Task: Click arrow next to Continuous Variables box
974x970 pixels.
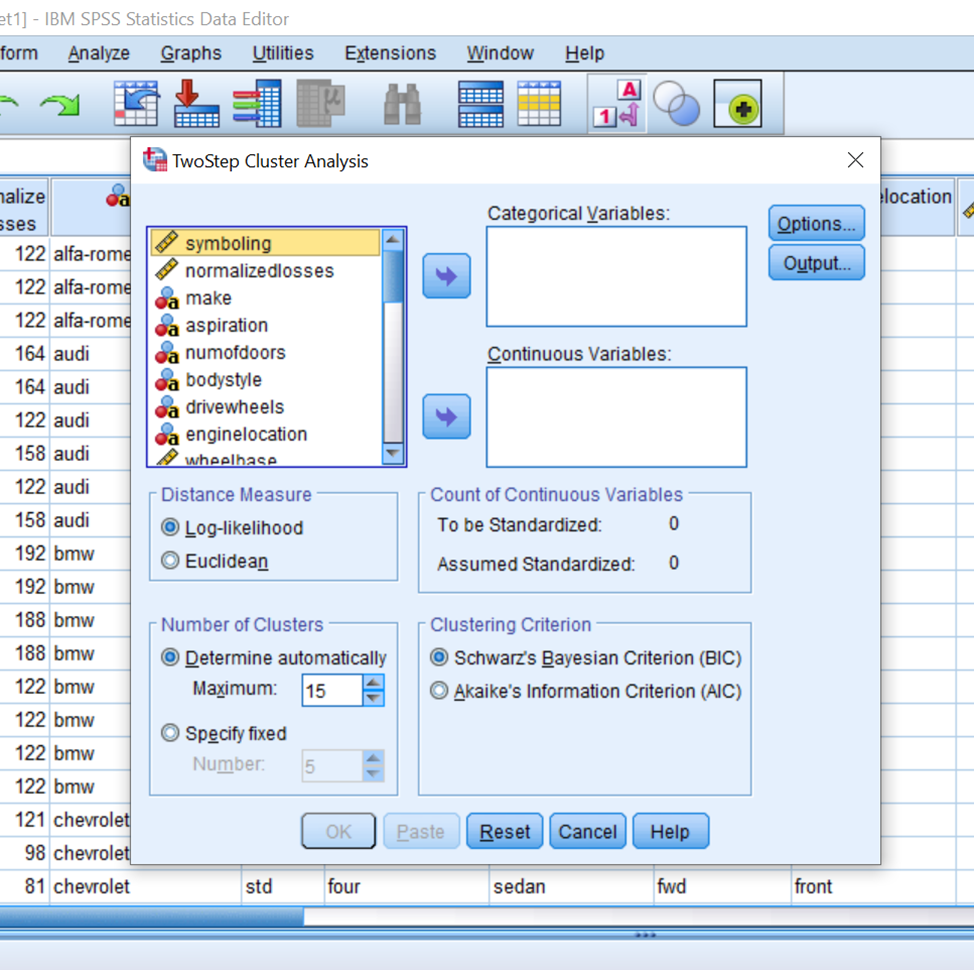Action: (x=446, y=416)
